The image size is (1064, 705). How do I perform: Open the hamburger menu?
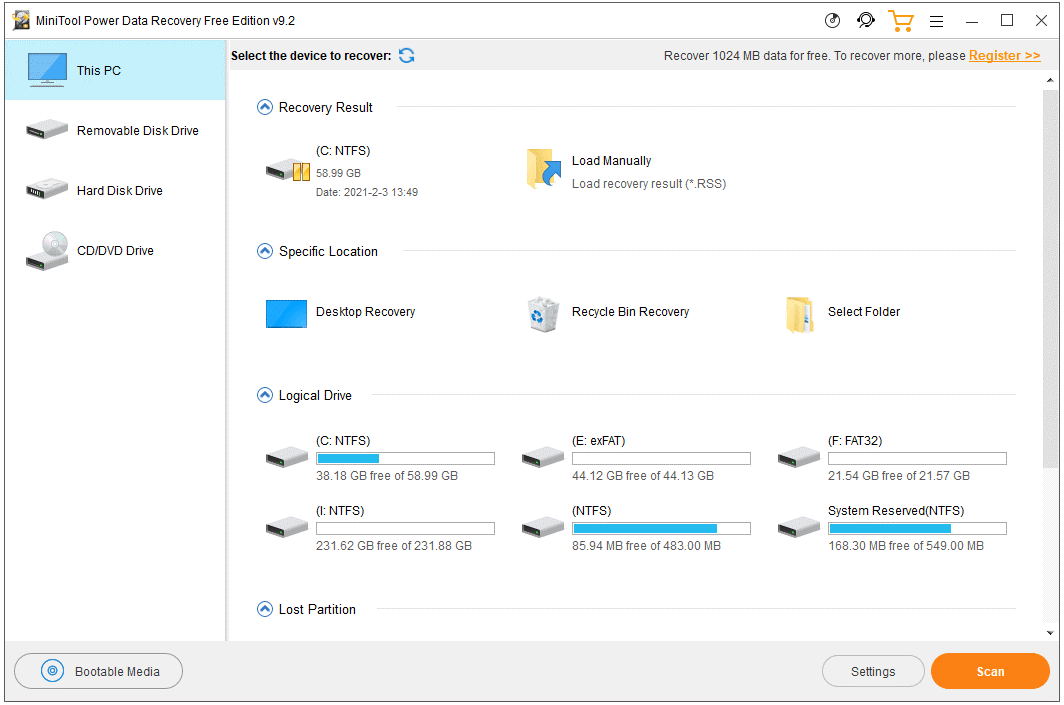pyautogui.click(x=936, y=20)
